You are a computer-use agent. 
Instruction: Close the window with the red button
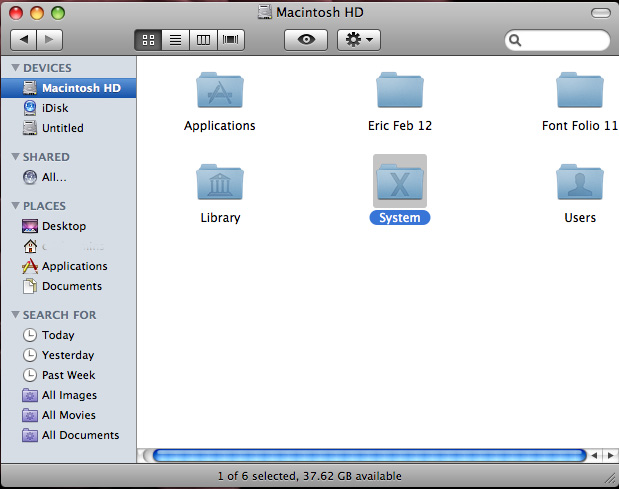(x=16, y=13)
